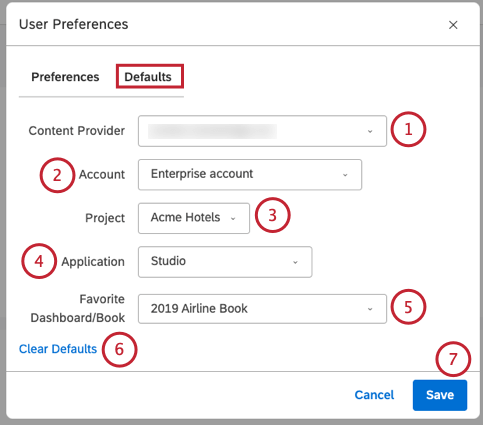
Task: Click the User Preferences dialog title
Action: 74,24
